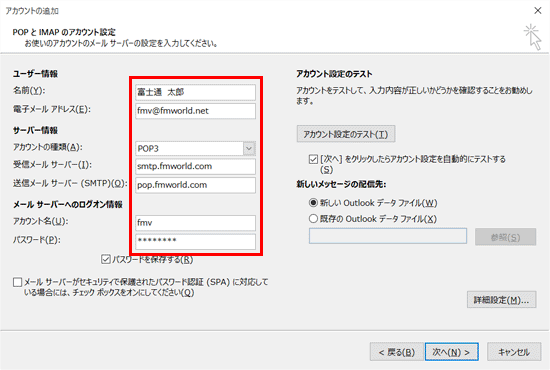
Task: Click the 送信メール サーバー (SMTP) field
Action: click(195, 185)
